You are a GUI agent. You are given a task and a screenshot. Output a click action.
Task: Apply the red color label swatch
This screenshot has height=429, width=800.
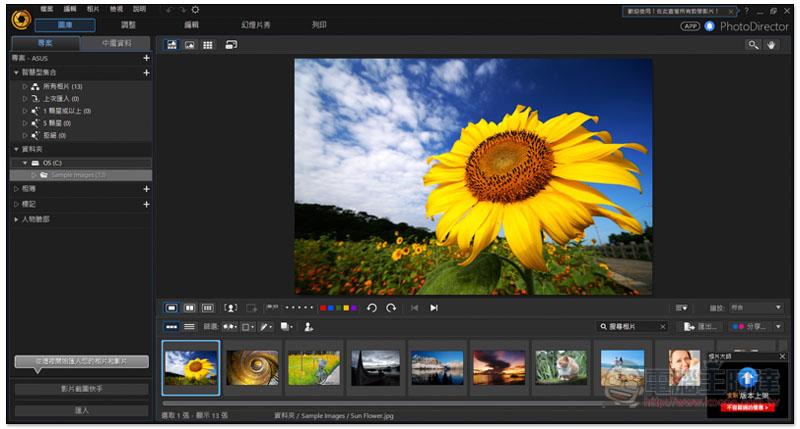[322, 308]
